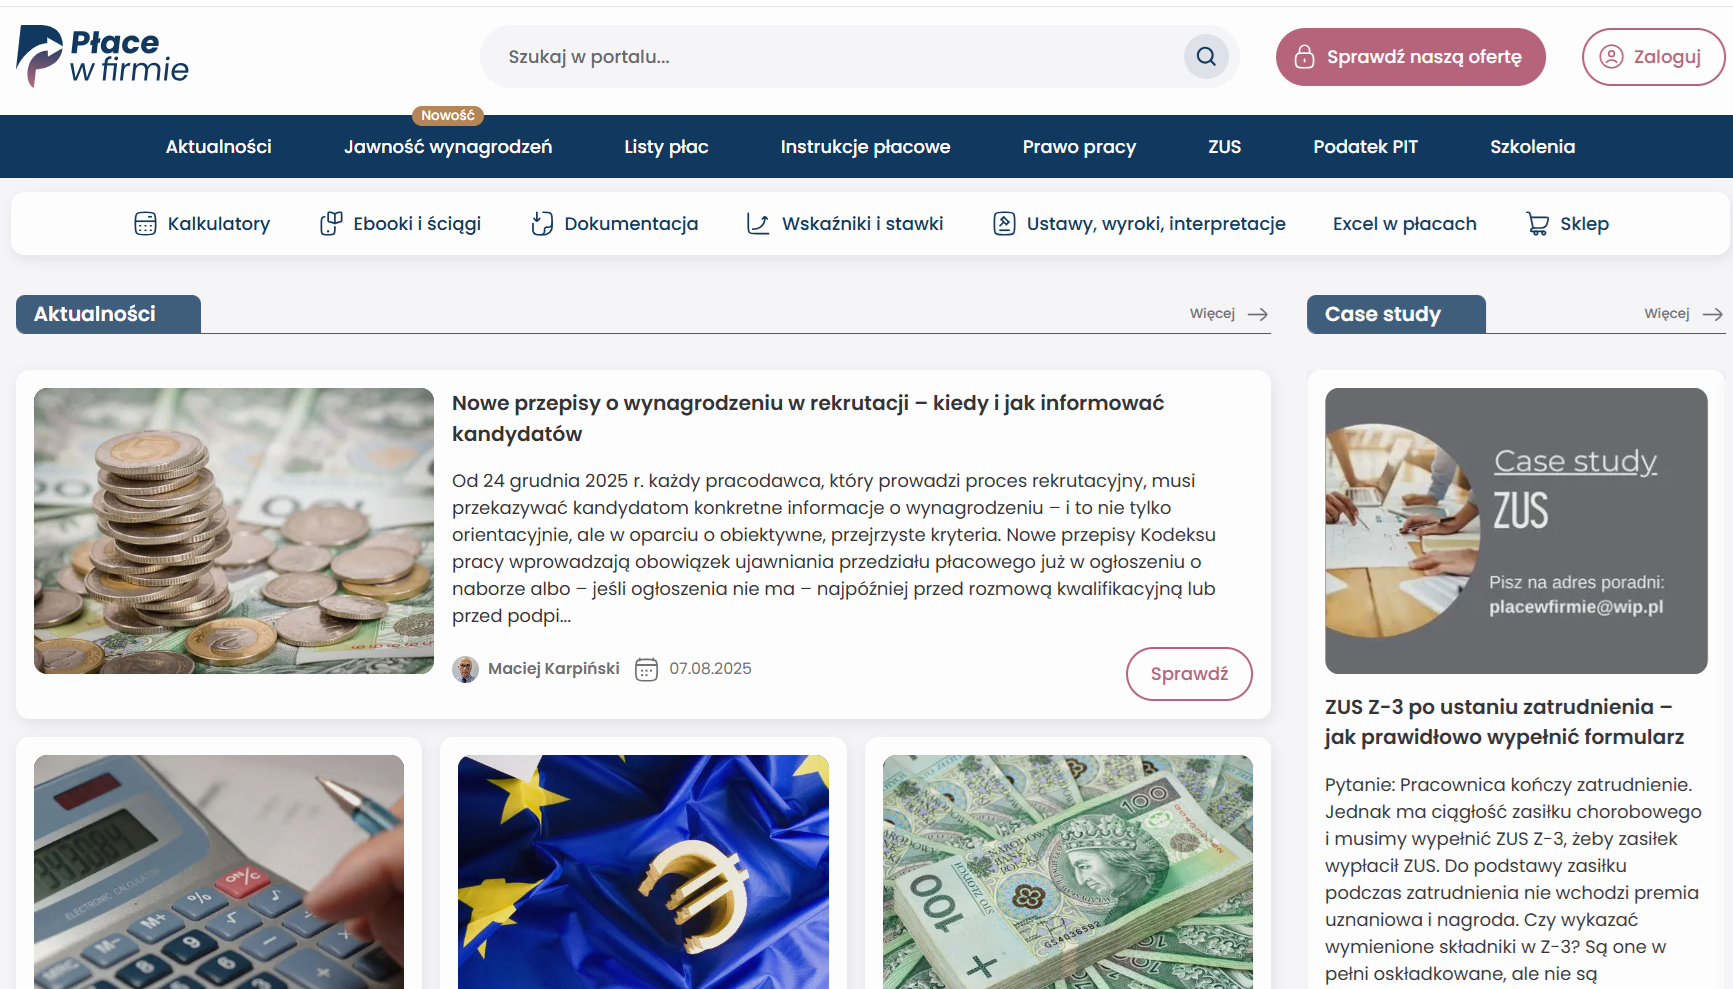Click Sprawdź naszą ofertę button
Viewport: 1733px width, 989px height.
click(x=1410, y=57)
